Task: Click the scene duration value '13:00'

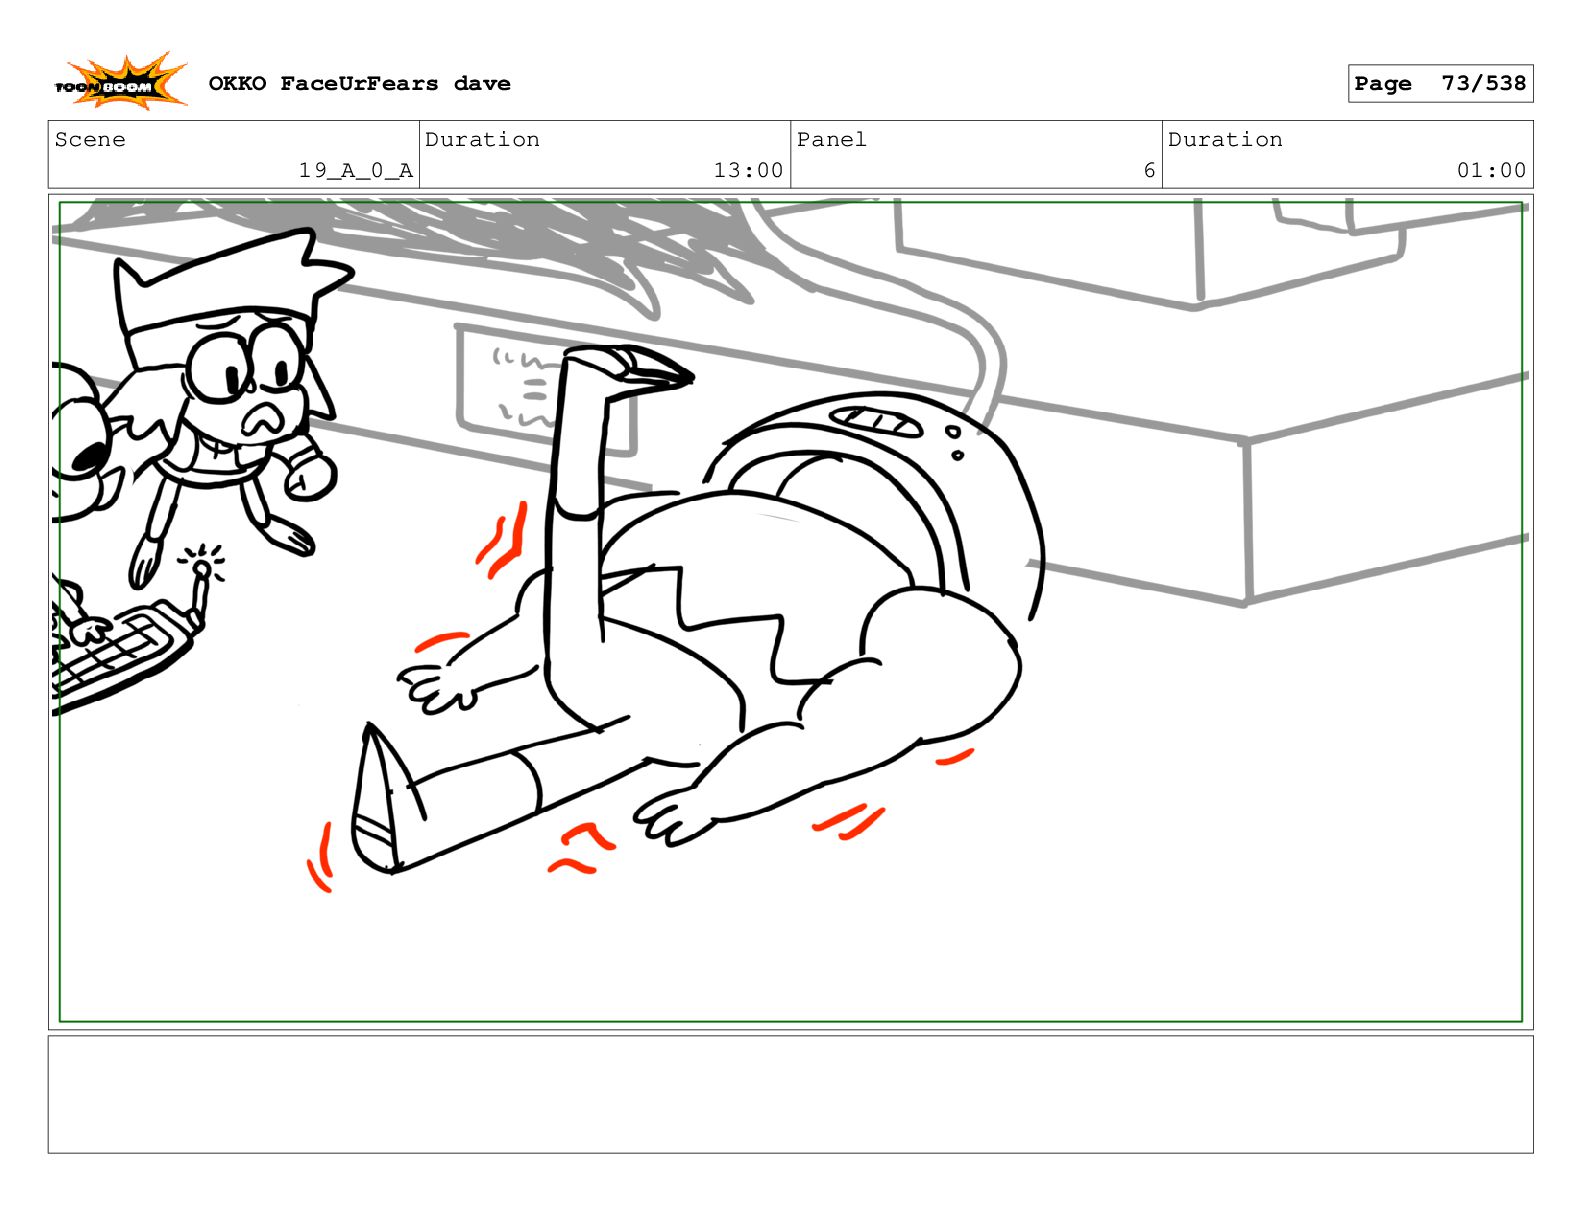Action: (748, 171)
